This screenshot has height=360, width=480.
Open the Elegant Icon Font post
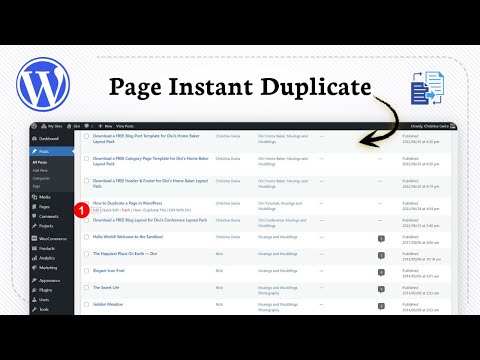109,271
